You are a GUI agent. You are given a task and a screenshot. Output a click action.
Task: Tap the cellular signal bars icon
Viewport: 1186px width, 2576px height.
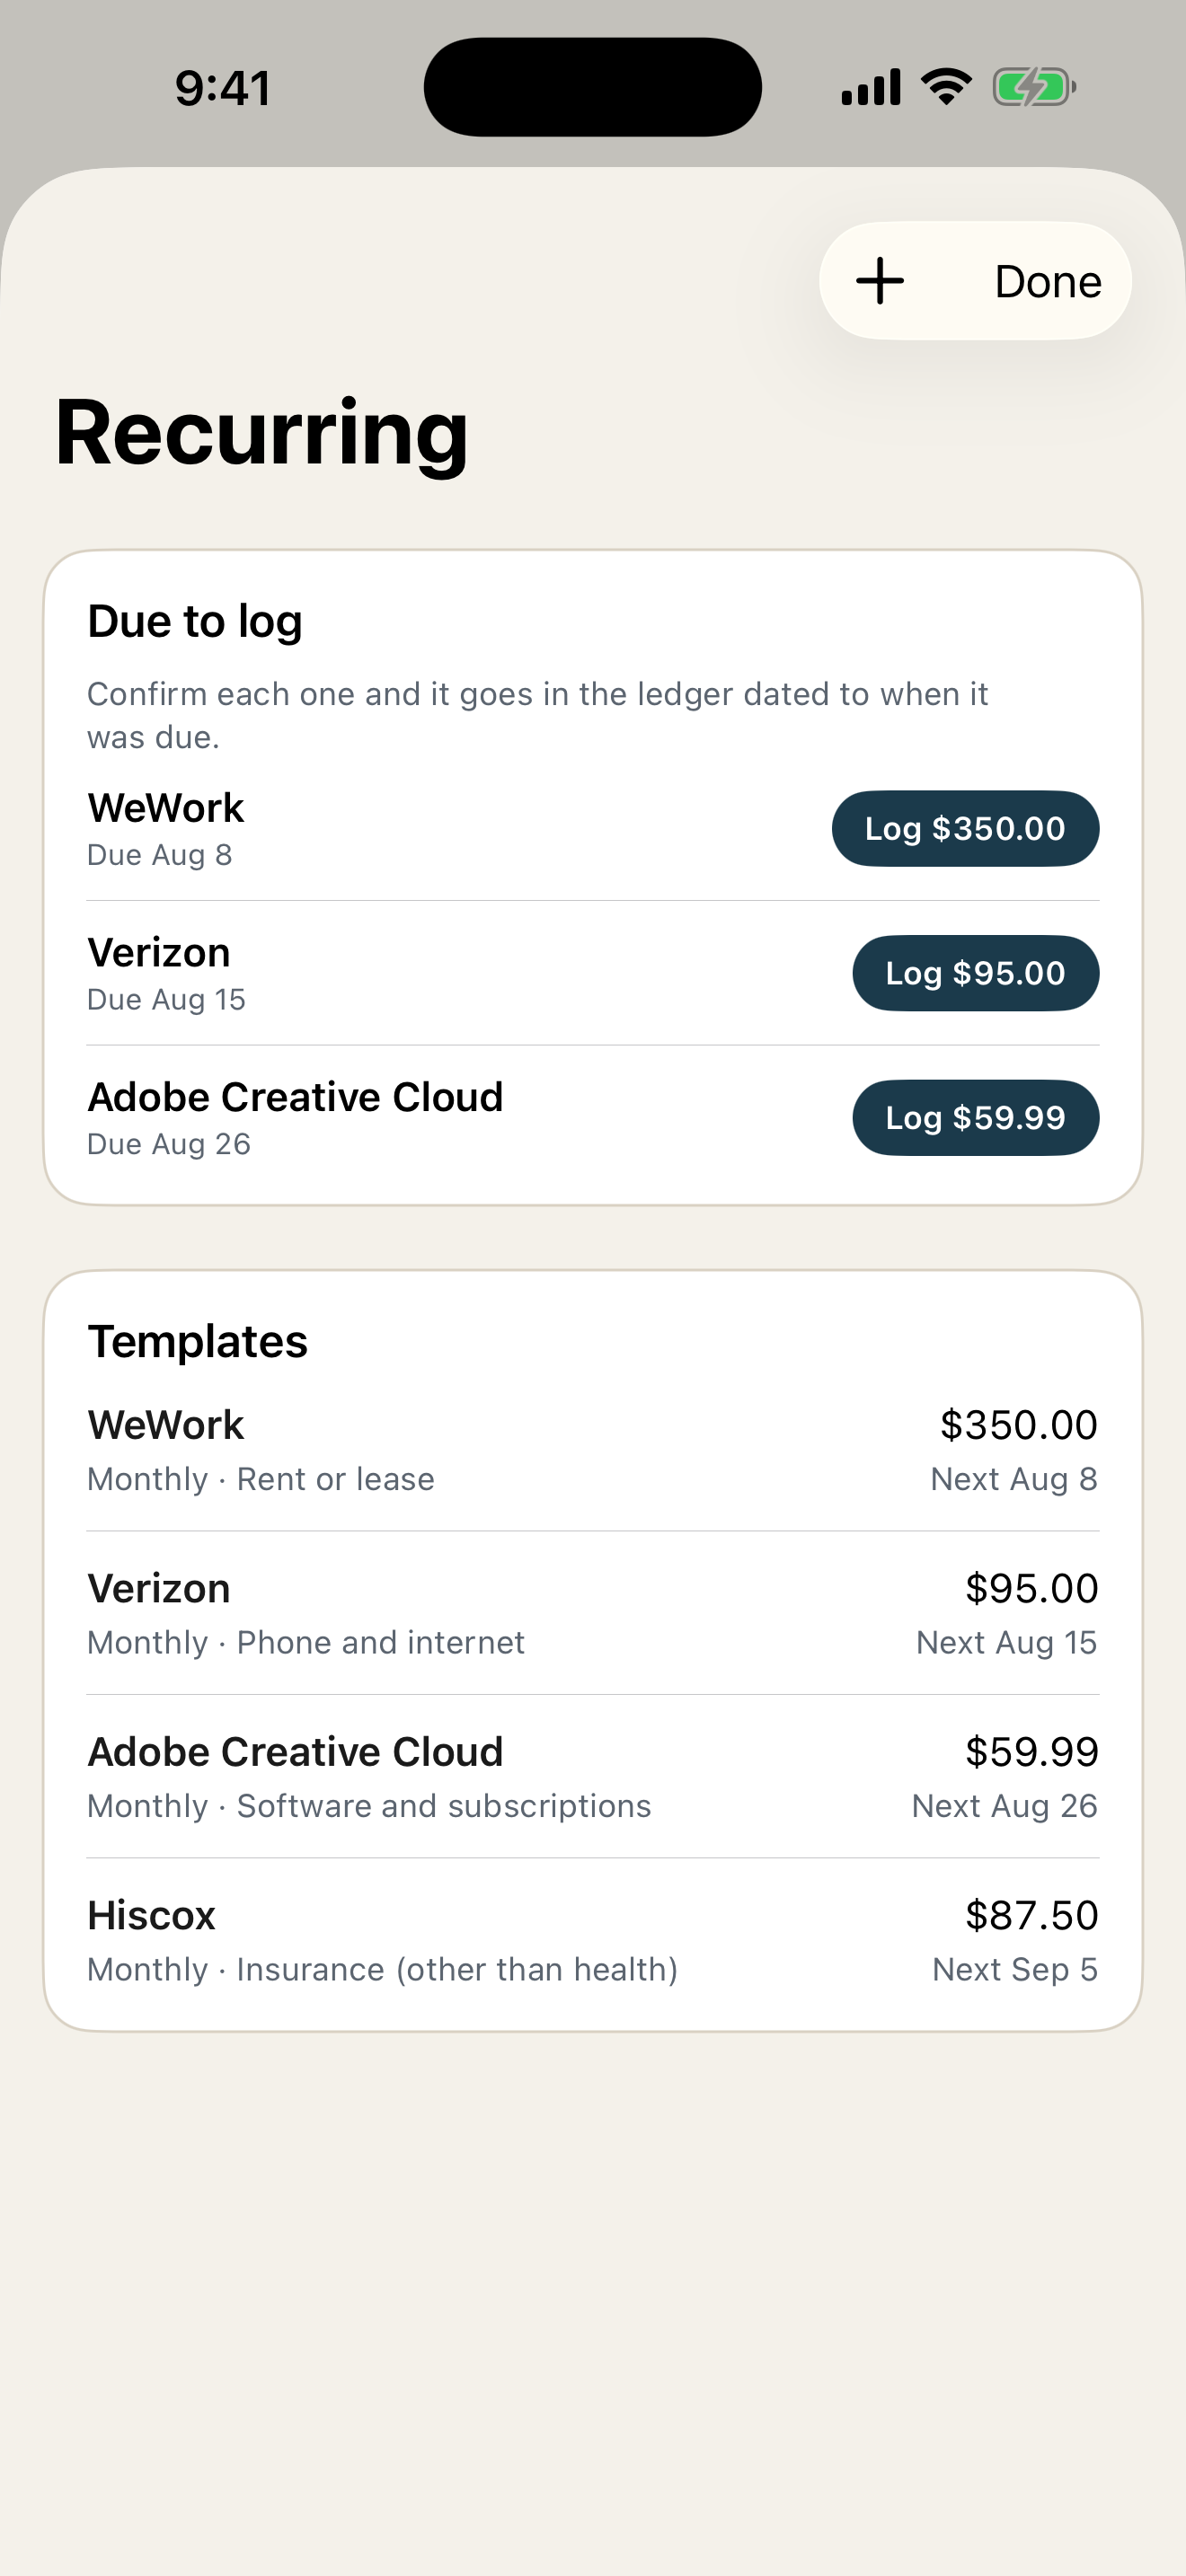click(871, 87)
